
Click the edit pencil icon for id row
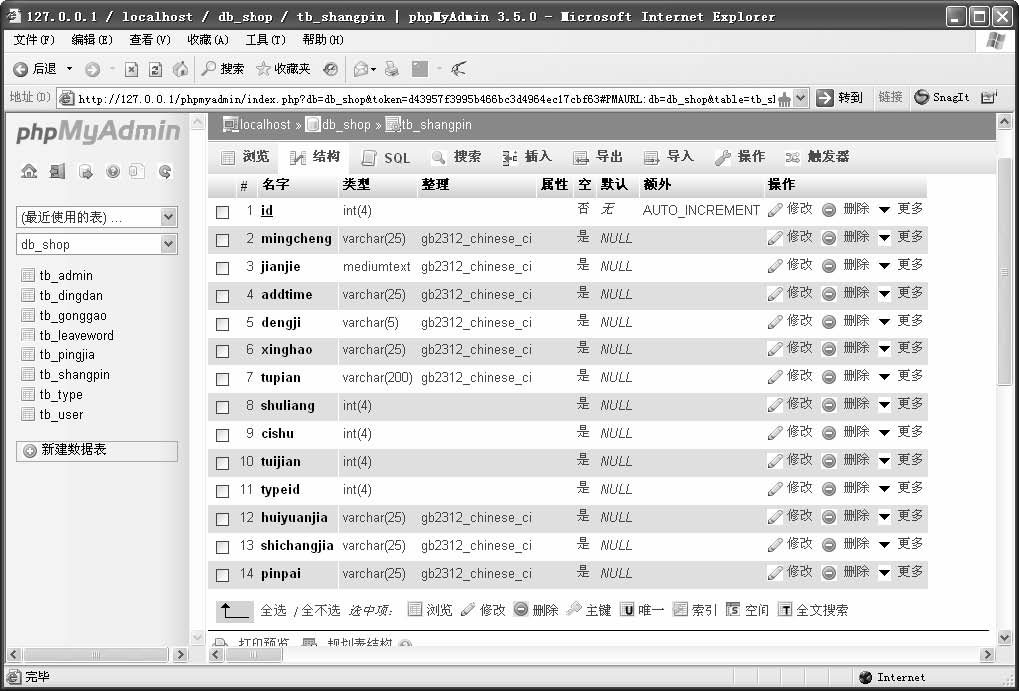pyautogui.click(x=775, y=210)
